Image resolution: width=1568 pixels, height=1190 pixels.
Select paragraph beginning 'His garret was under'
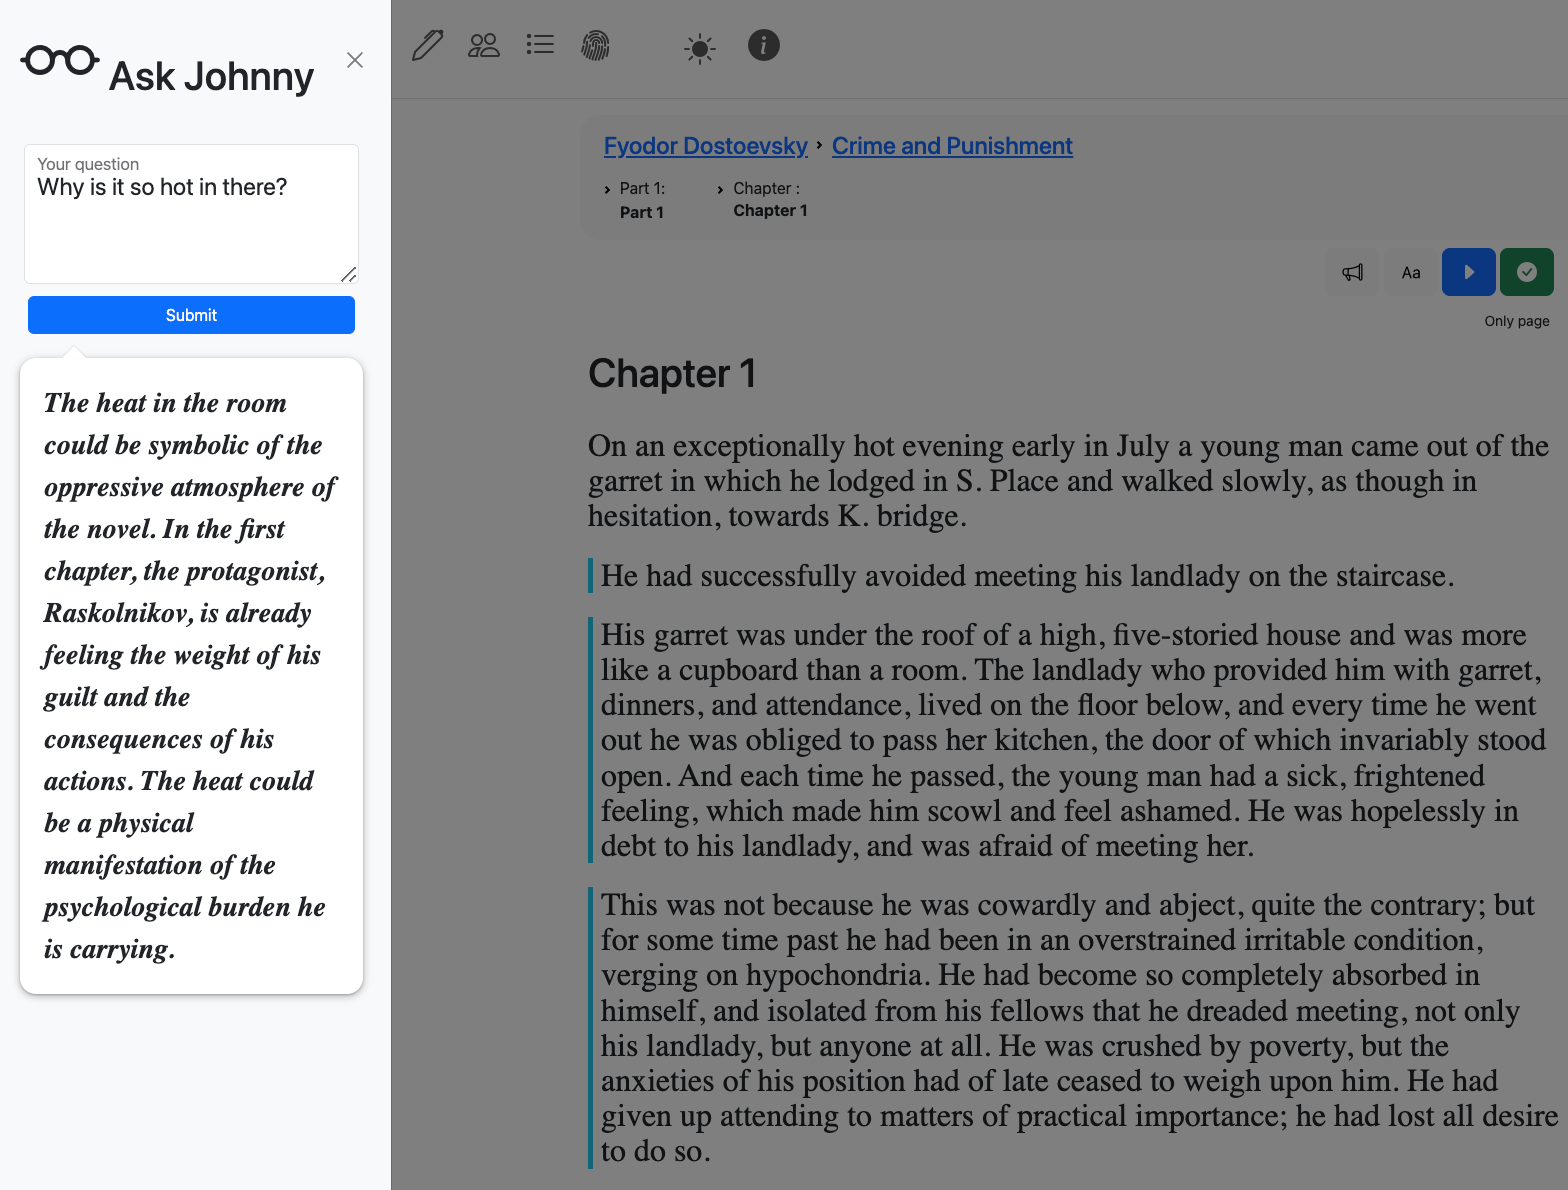[1073, 740]
